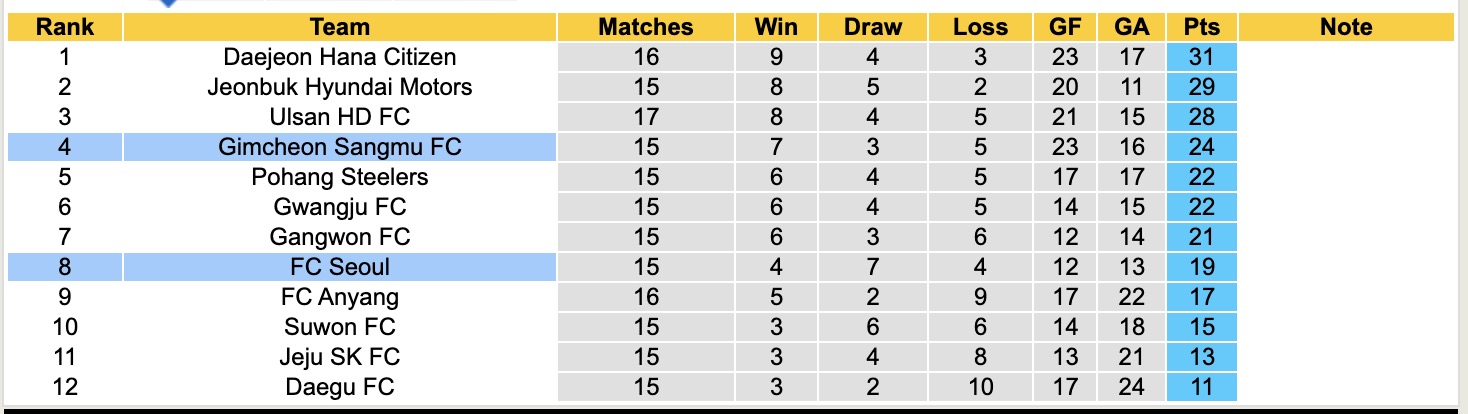Click Daegu FC's 11 points cell
1468x414 pixels.
click(1201, 387)
